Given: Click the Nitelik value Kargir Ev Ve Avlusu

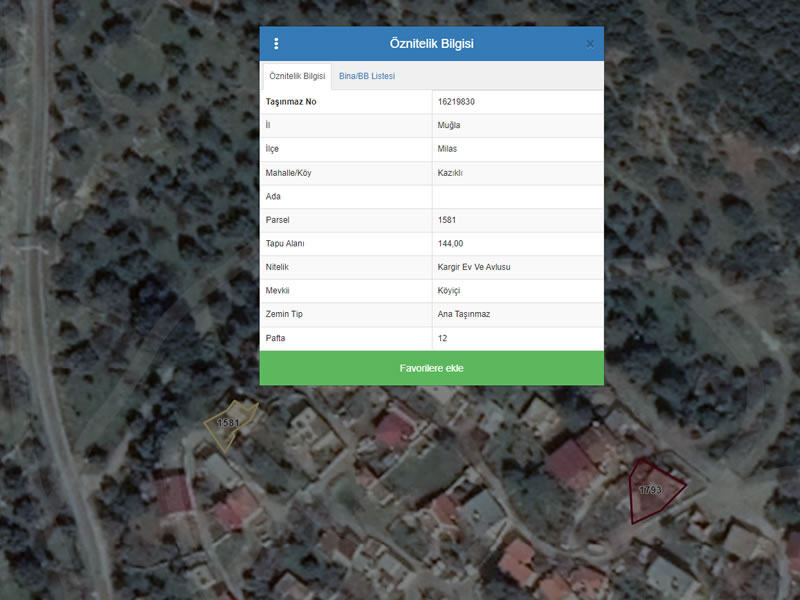Looking at the screenshot, I should (474, 267).
